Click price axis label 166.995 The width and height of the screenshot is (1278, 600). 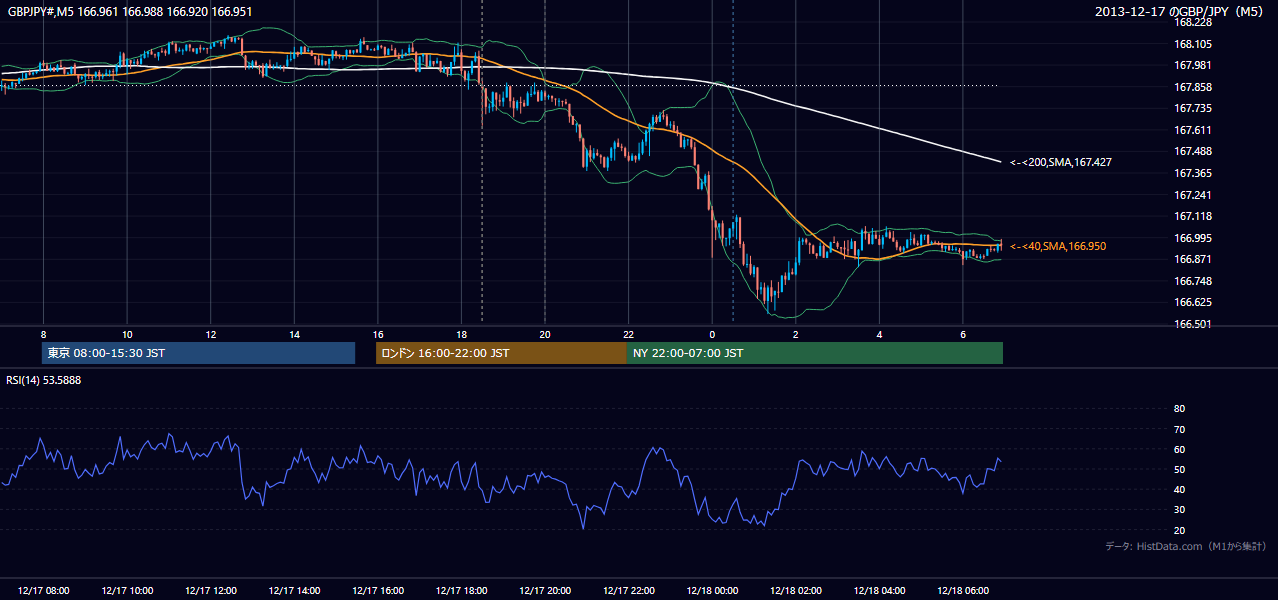(1193, 238)
